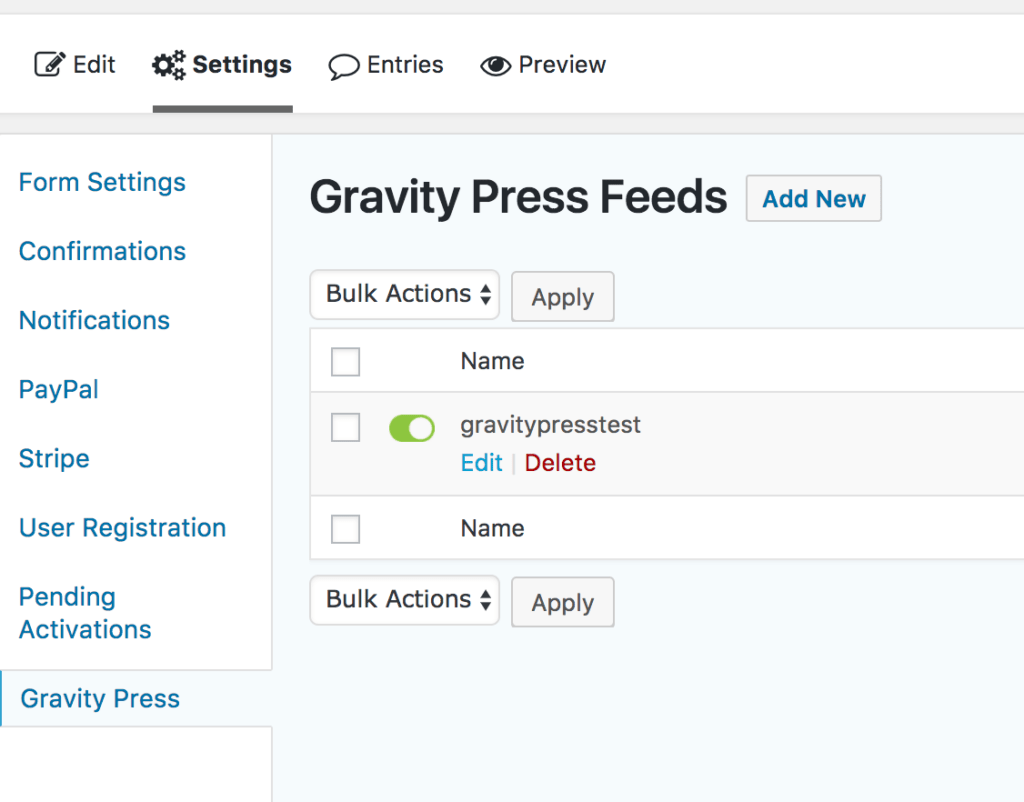
Task: Open the Edit tab label
Action: click(94, 65)
